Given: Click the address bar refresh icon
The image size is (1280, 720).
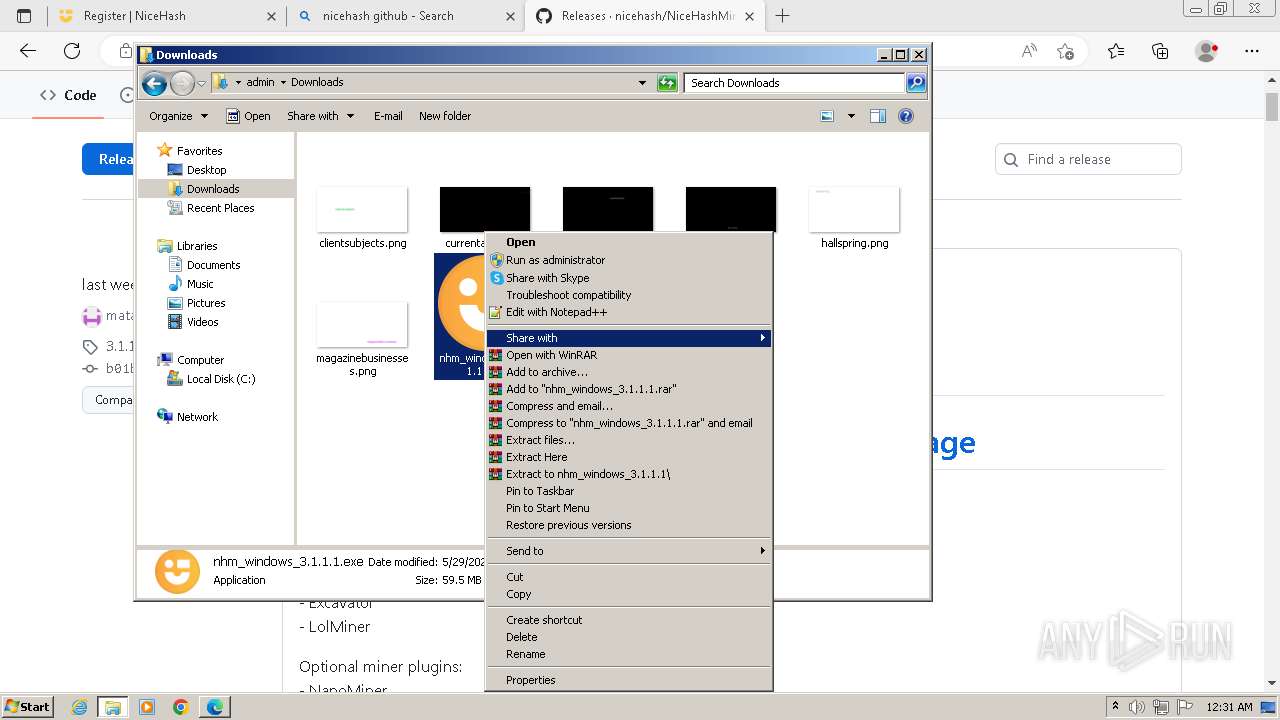Looking at the screenshot, I should coord(667,83).
